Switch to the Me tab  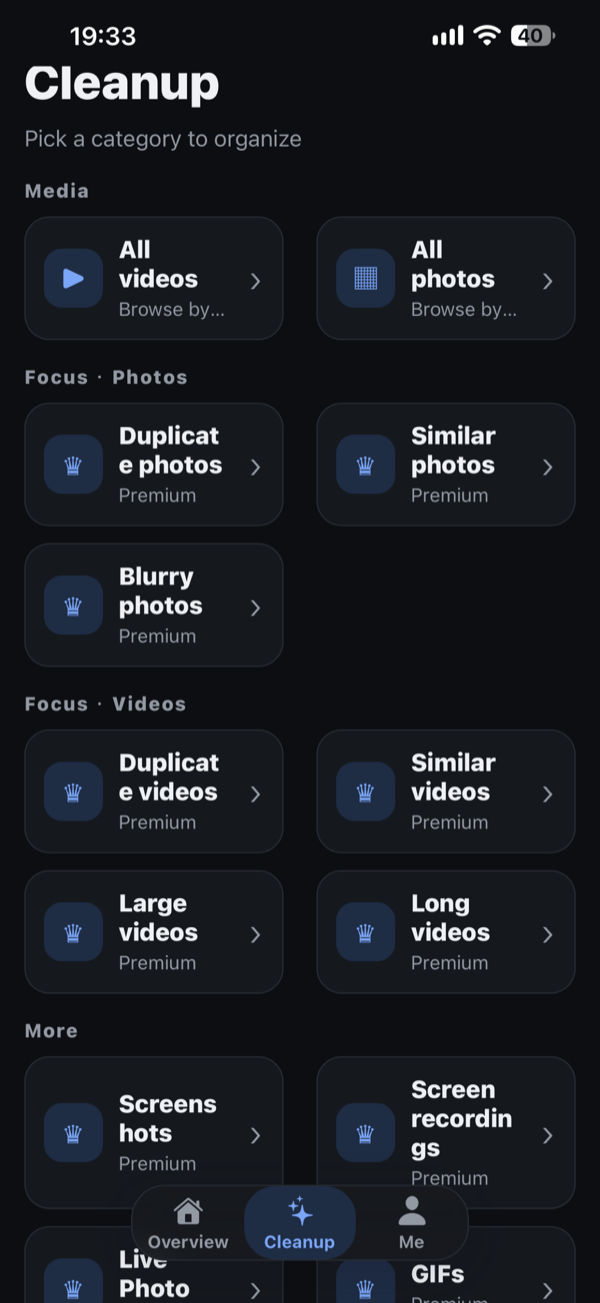click(x=411, y=1224)
